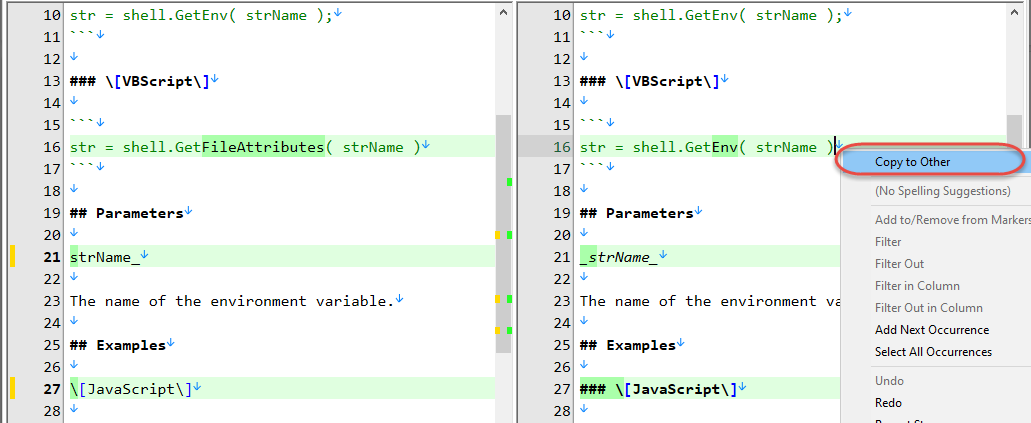The width and height of the screenshot is (1031, 423).
Task: Click strName_ text on left line 21
Action: (105, 257)
